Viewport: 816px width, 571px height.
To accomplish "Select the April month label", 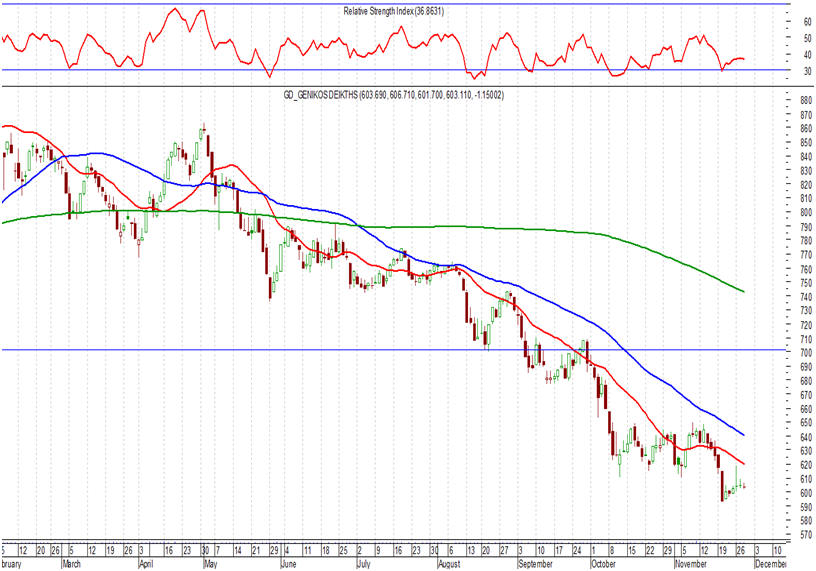I will 147,564.
